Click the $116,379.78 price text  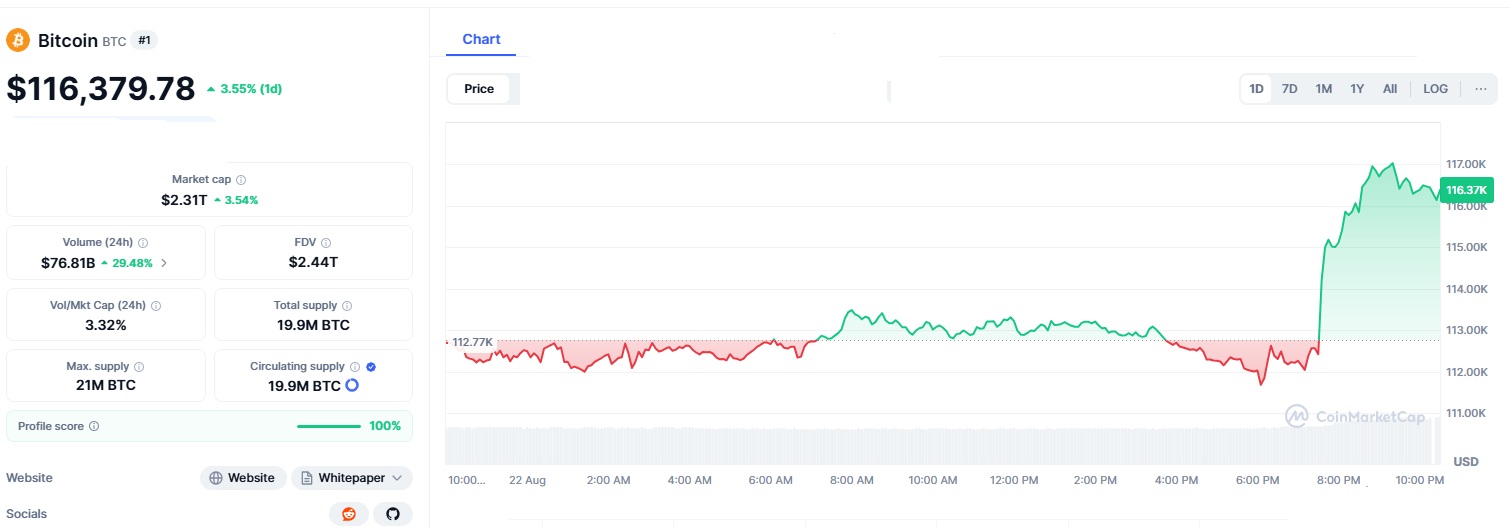101,89
